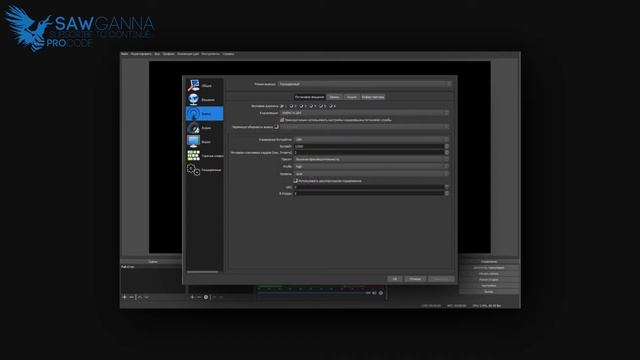This screenshot has width=640, height=360.
Task: Open the Preset dropdown
Action: pos(371,159)
